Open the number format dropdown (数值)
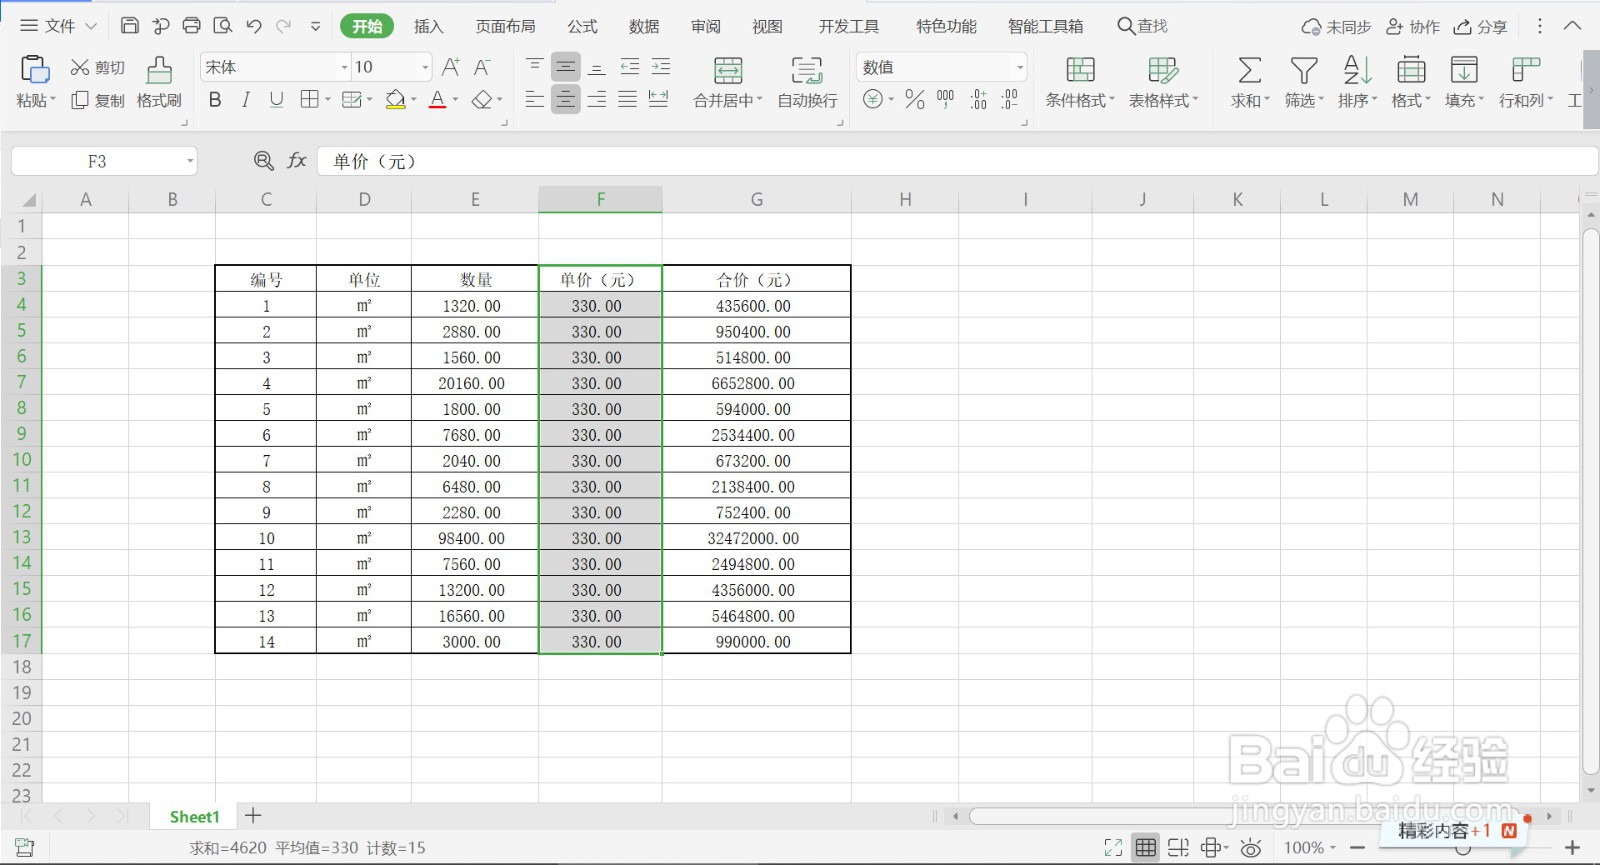 1019,67
